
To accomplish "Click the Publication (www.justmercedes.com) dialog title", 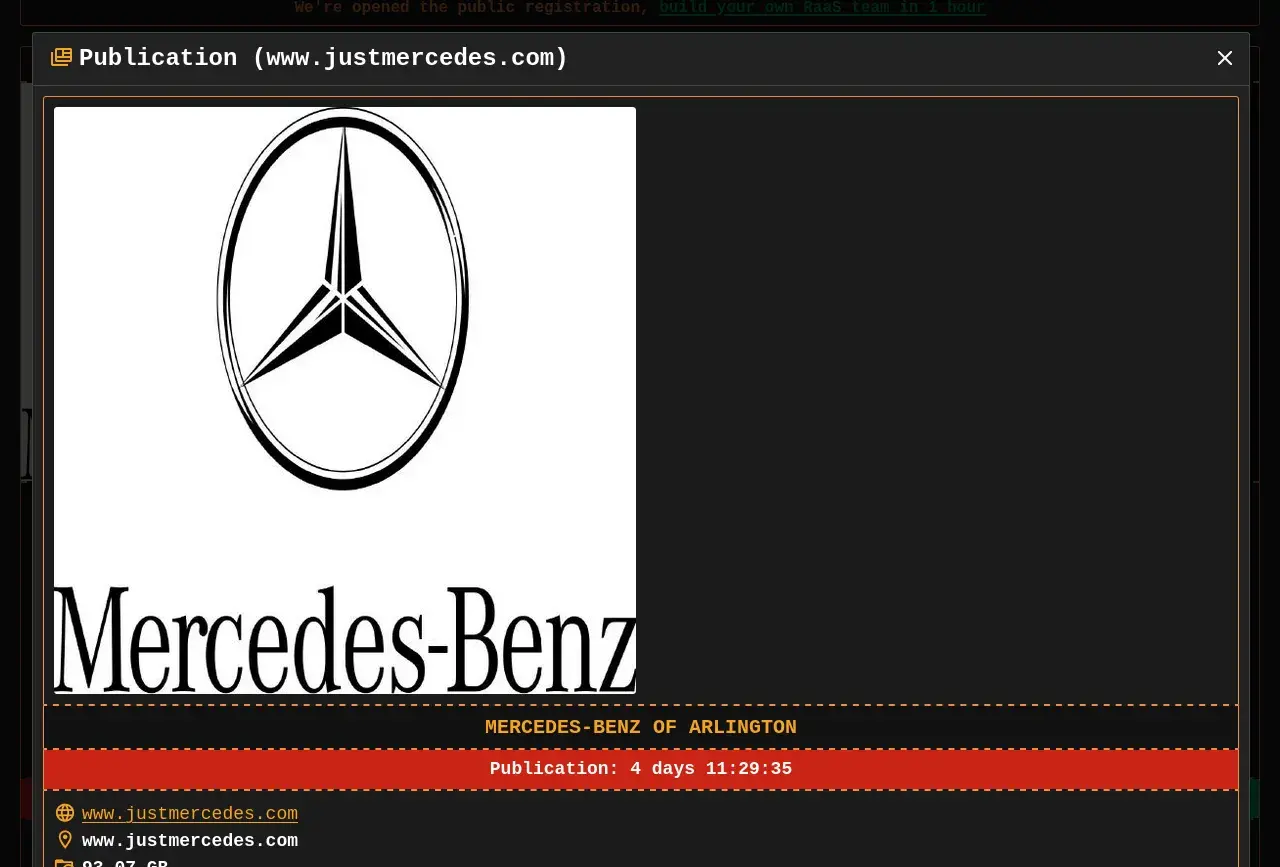I will 323,58.
